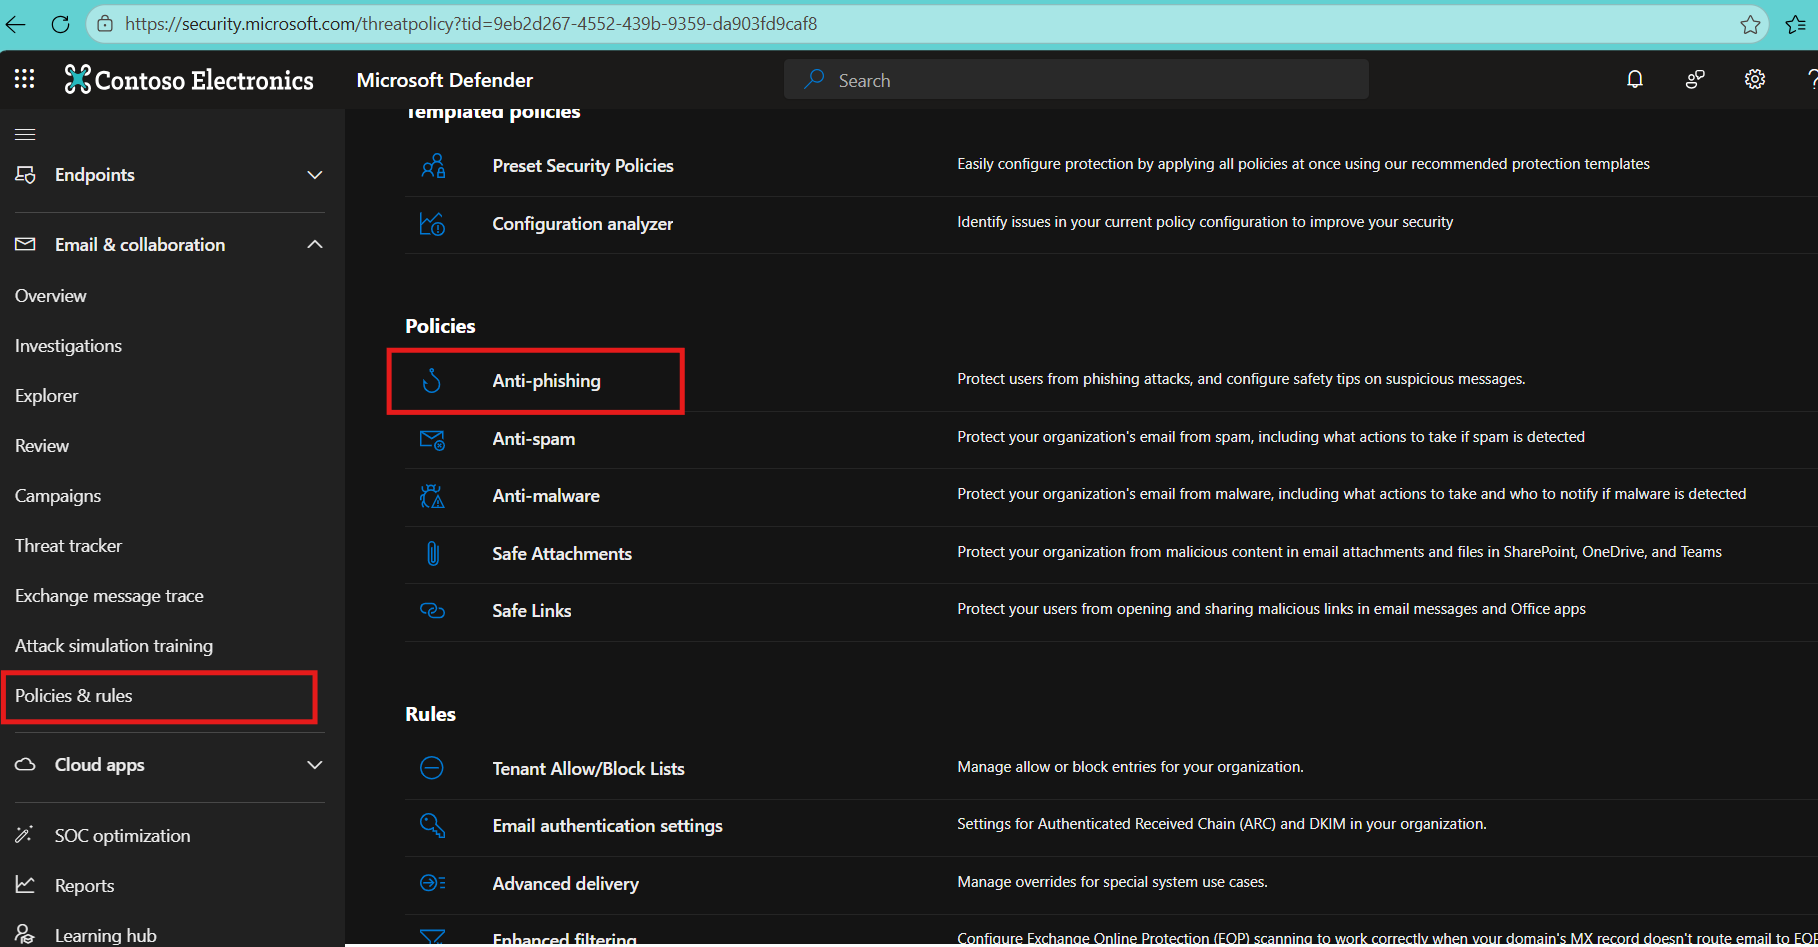Click the Tenant Allow/Block Lists icon
1818x947 pixels.
pos(432,768)
